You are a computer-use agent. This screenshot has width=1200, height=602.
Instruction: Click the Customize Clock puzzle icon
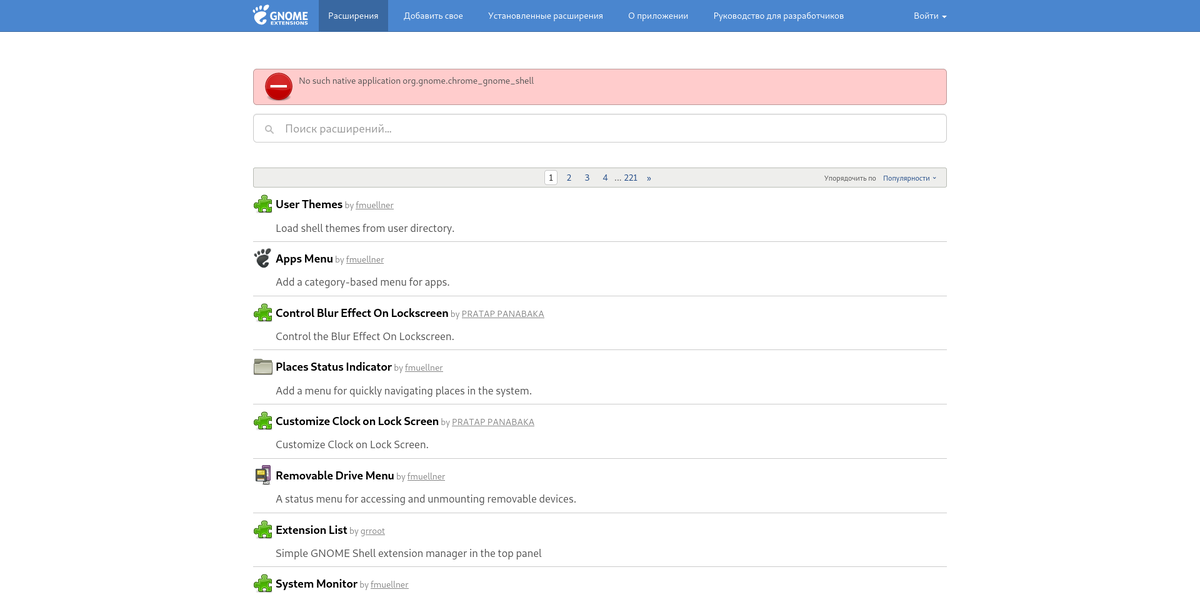[x=263, y=421]
